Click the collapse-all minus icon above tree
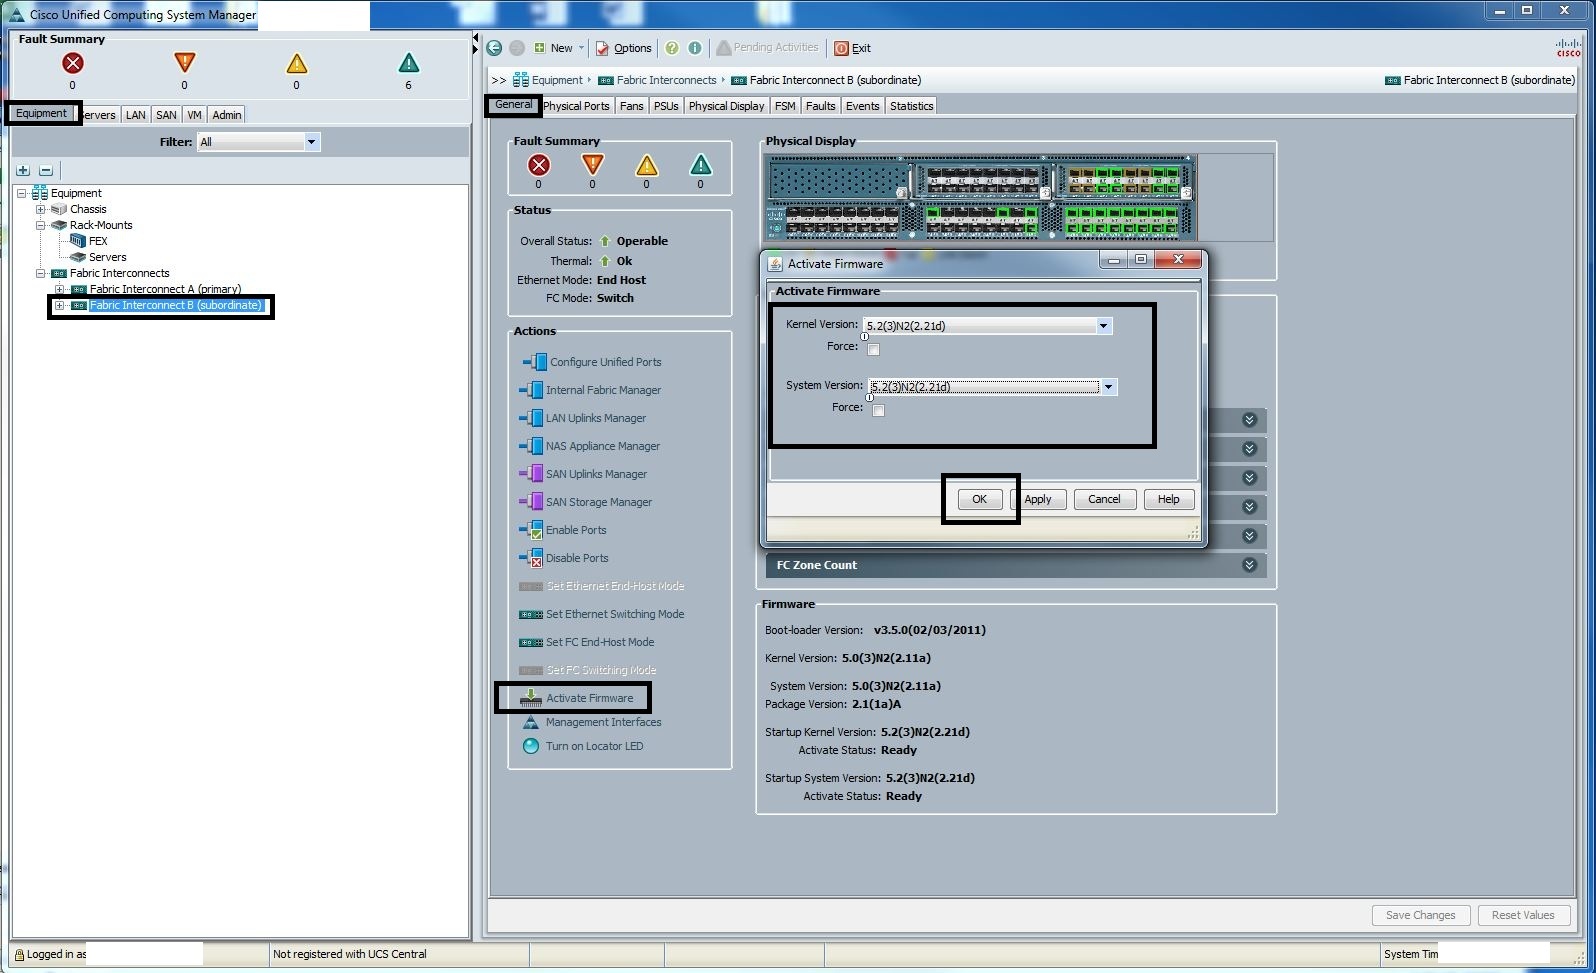 click(45, 170)
